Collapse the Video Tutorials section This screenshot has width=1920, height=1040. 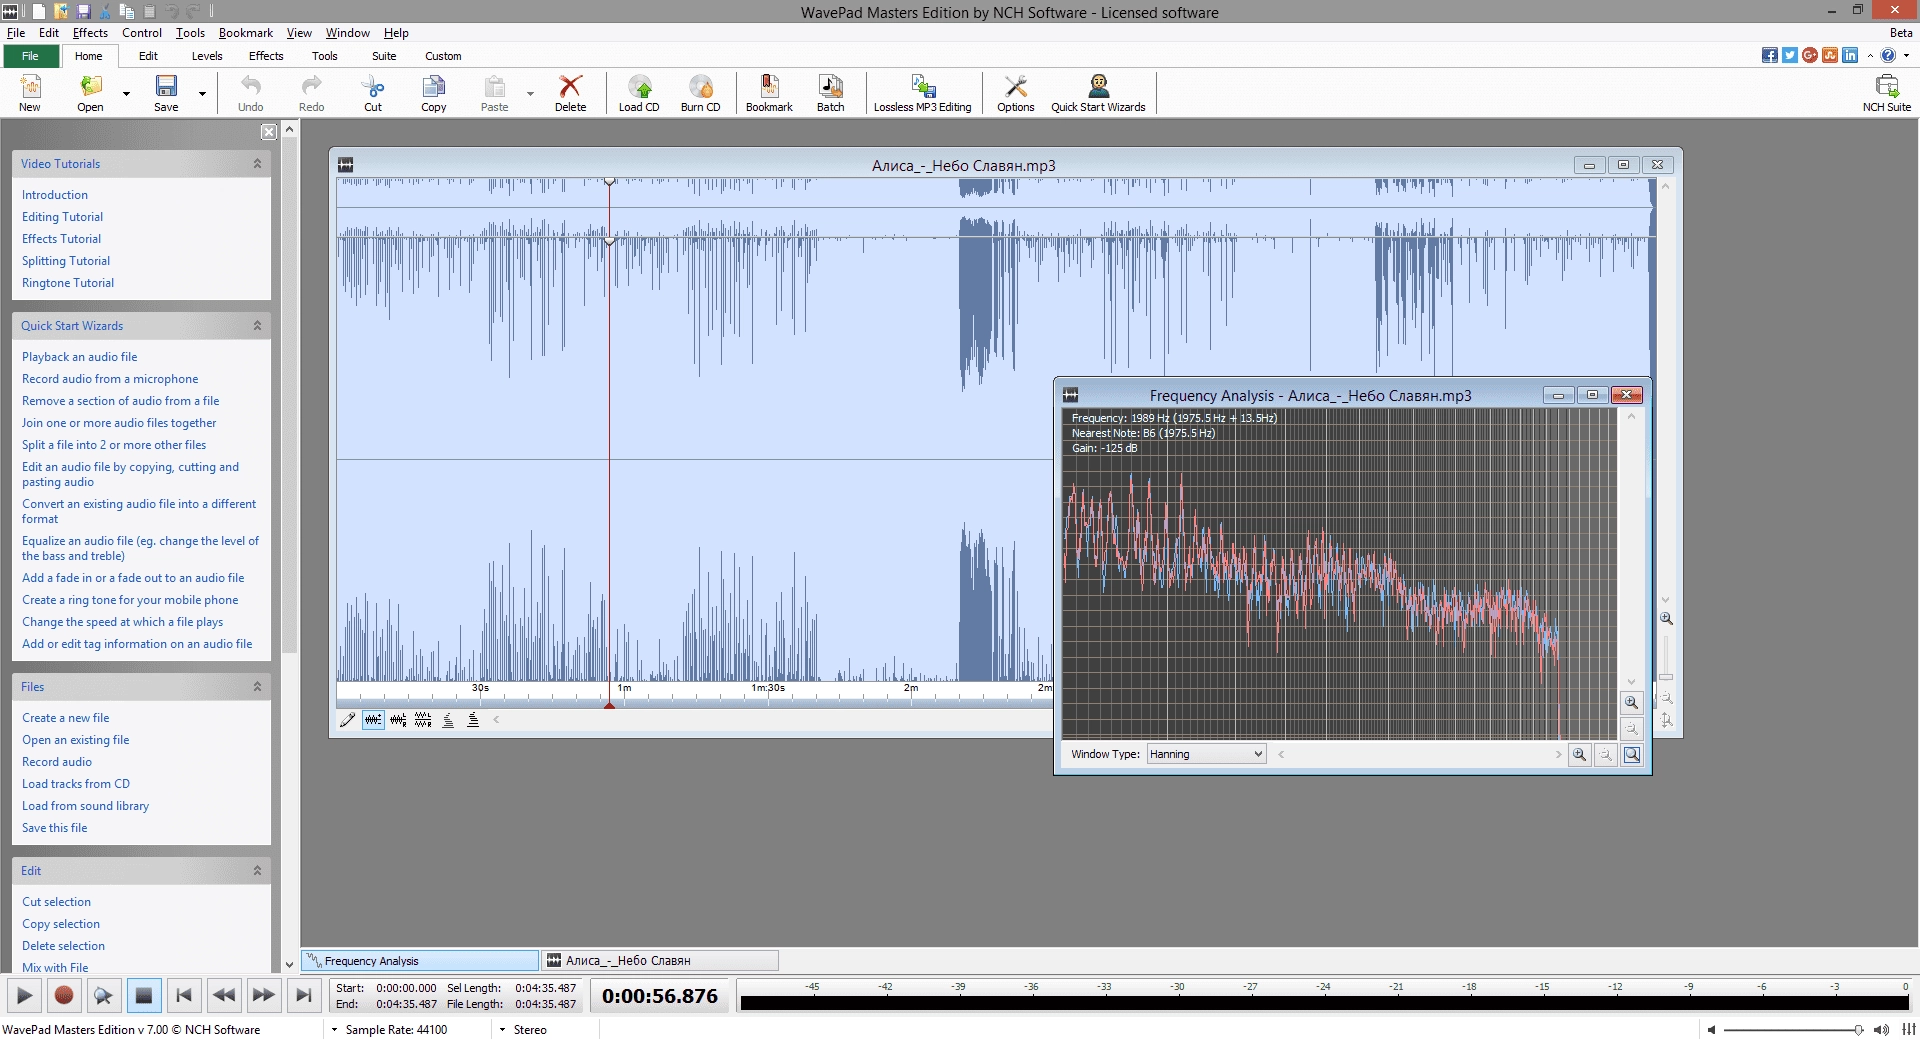pos(257,164)
